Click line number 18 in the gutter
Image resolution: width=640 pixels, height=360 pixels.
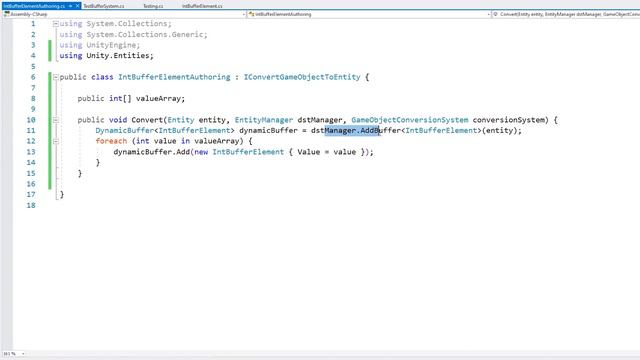coord(31,205)
